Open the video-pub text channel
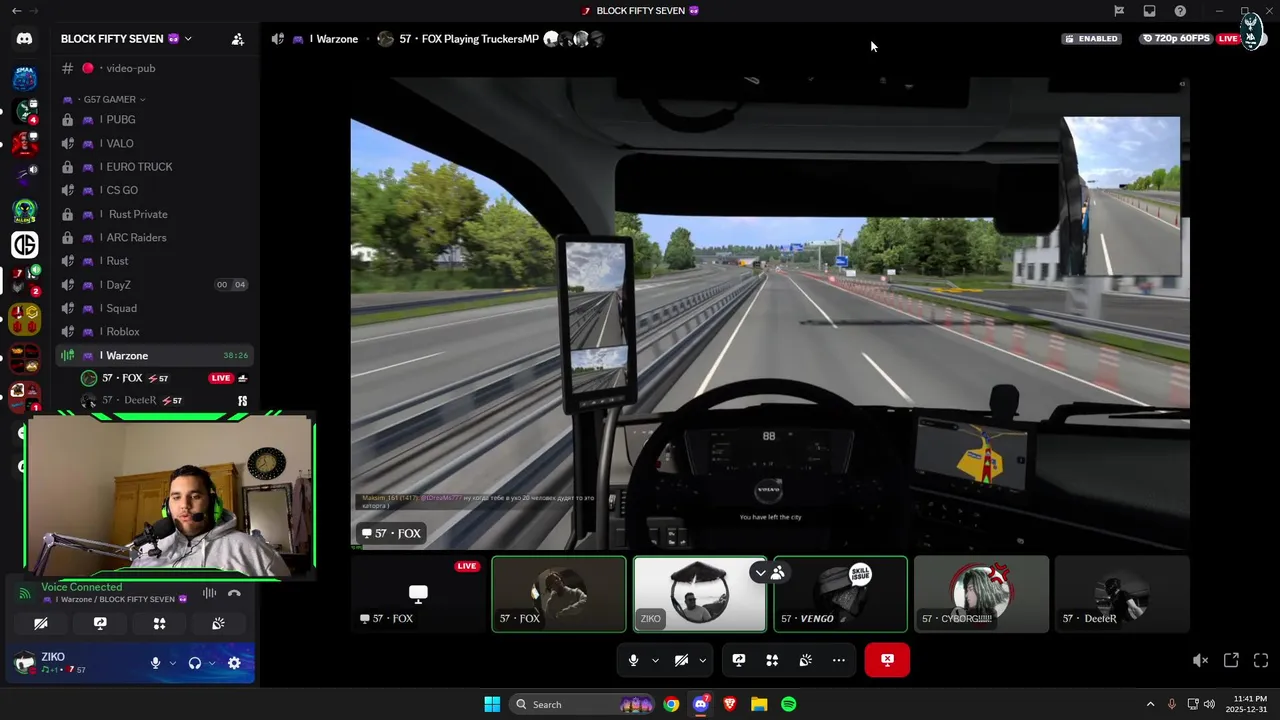Image resolution: width=1280 pixels, height=720 pixels. coord(154,68)
